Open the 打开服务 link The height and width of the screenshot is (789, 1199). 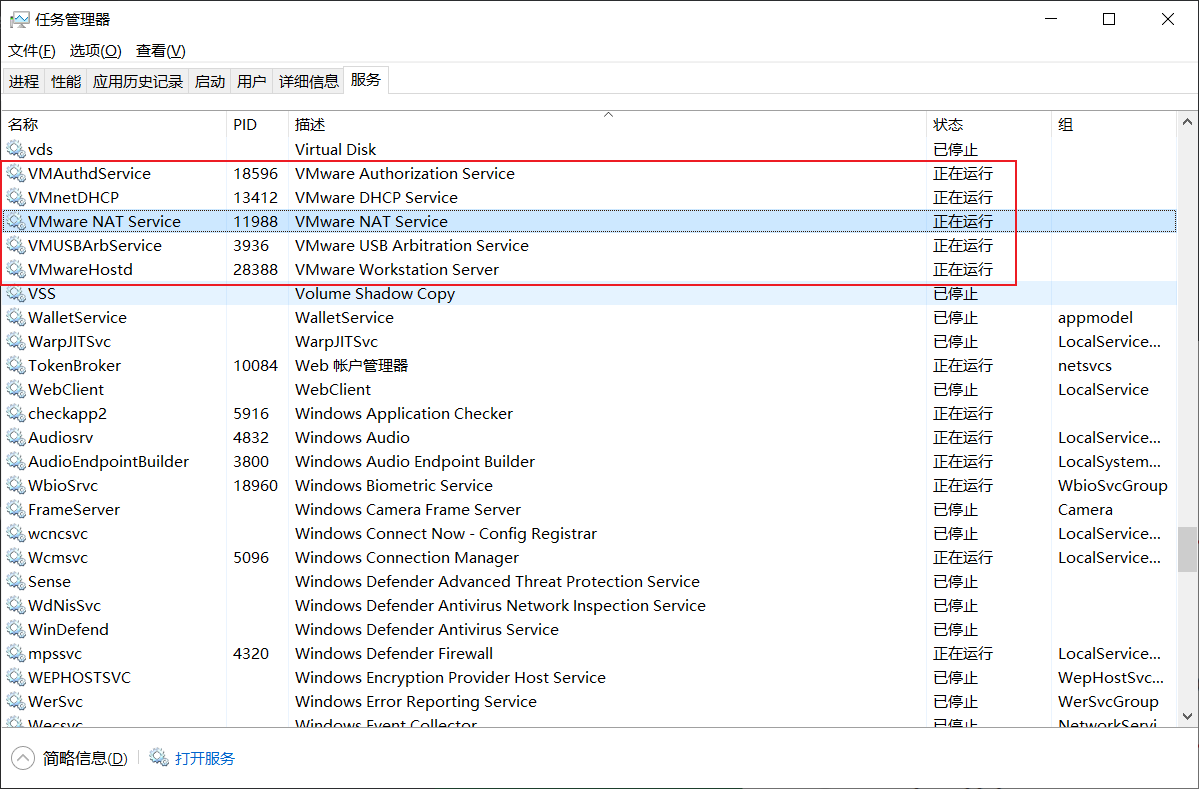pyautogui.click(x=205, y=758)
